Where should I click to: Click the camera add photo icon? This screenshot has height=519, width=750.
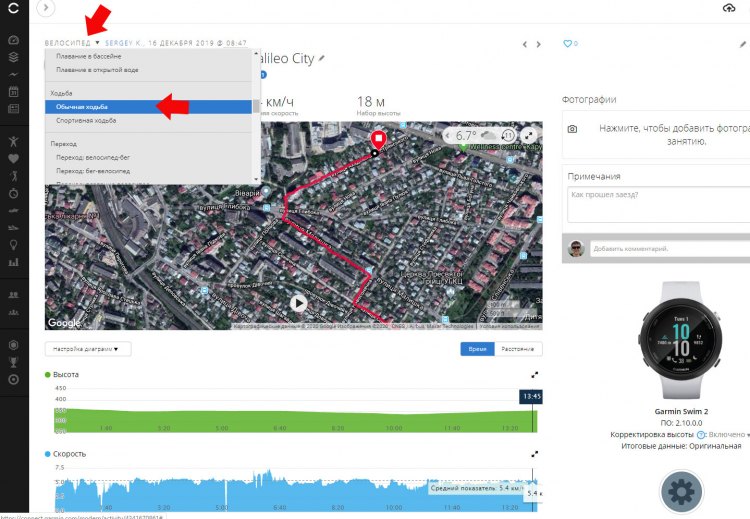pyautogui.click(x=572, y=129)
